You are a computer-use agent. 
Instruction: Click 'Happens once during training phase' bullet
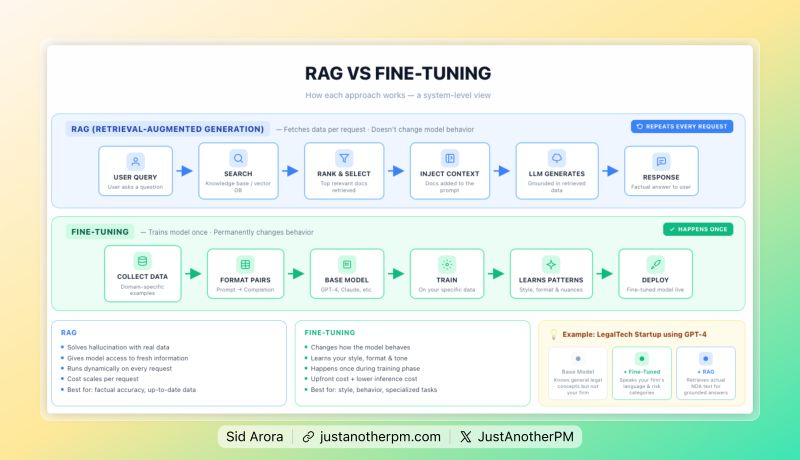coord(365,369)
